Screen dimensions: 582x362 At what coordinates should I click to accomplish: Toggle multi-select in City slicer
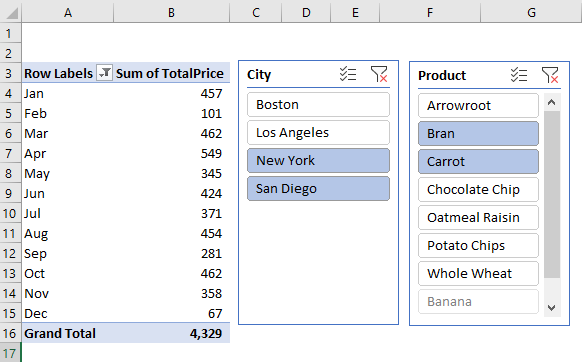(348, 74)
